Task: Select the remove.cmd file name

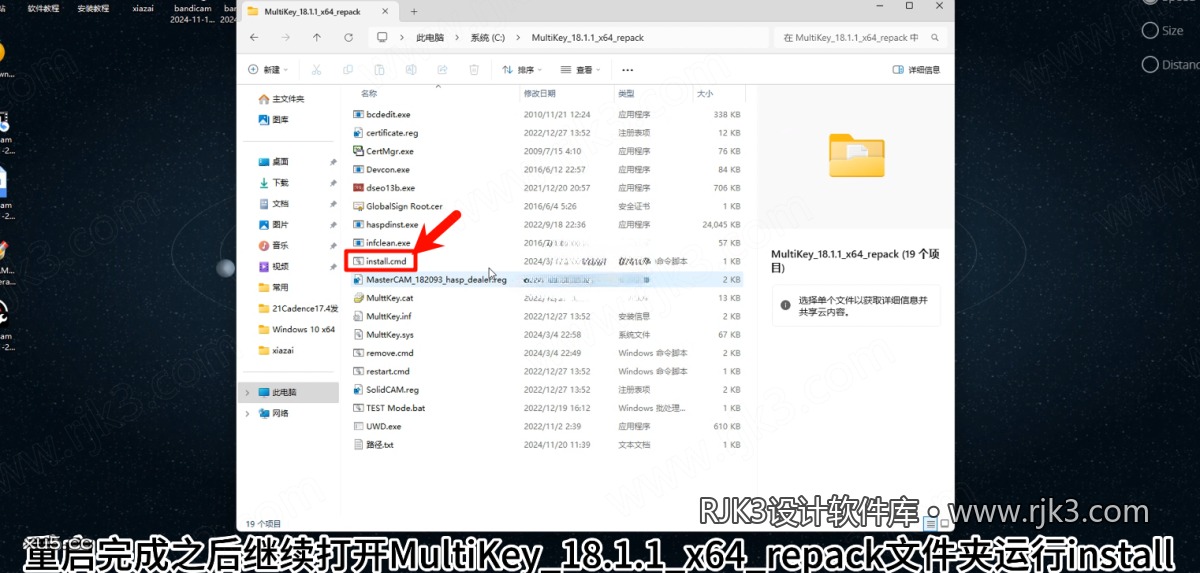Action: [x=389, y=353]
